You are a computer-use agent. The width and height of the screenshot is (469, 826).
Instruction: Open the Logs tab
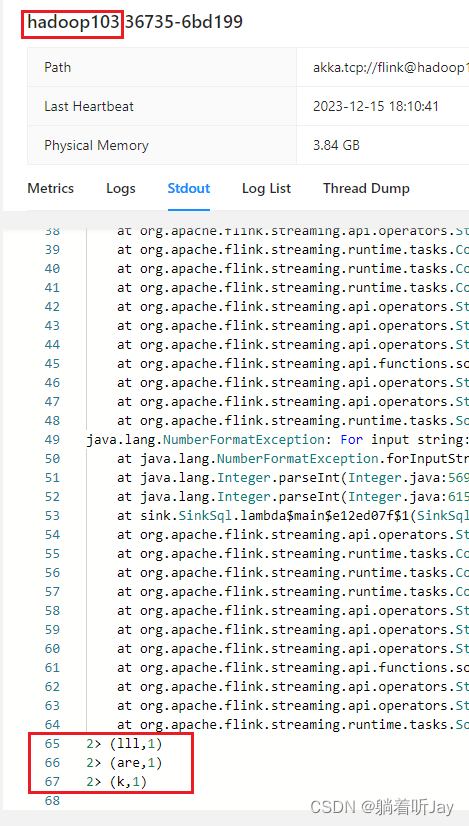(x=121, y=189)
